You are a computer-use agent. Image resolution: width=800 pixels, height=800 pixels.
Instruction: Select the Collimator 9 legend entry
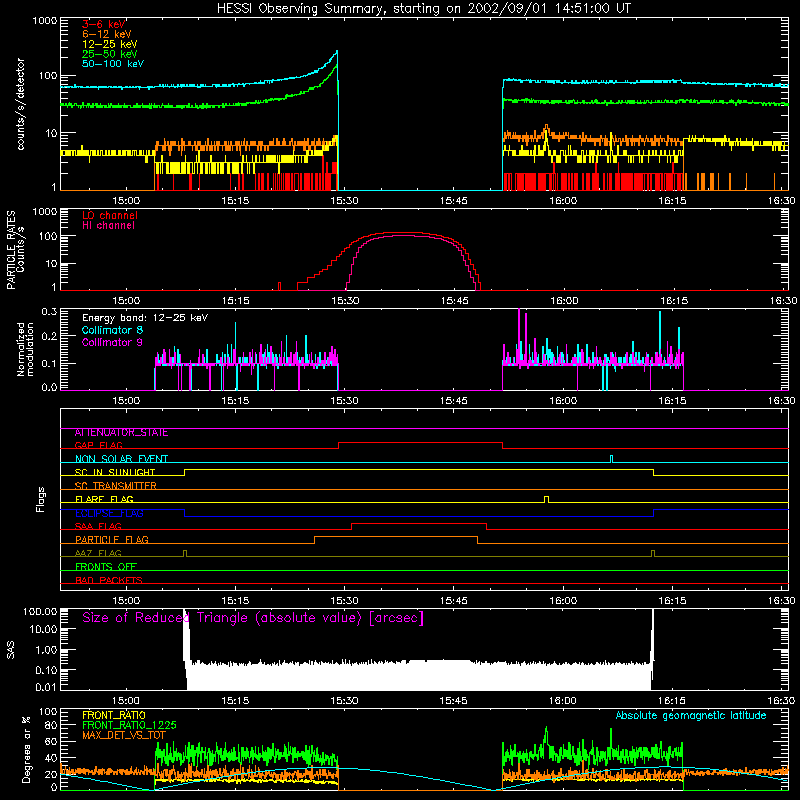click(112, 342)
